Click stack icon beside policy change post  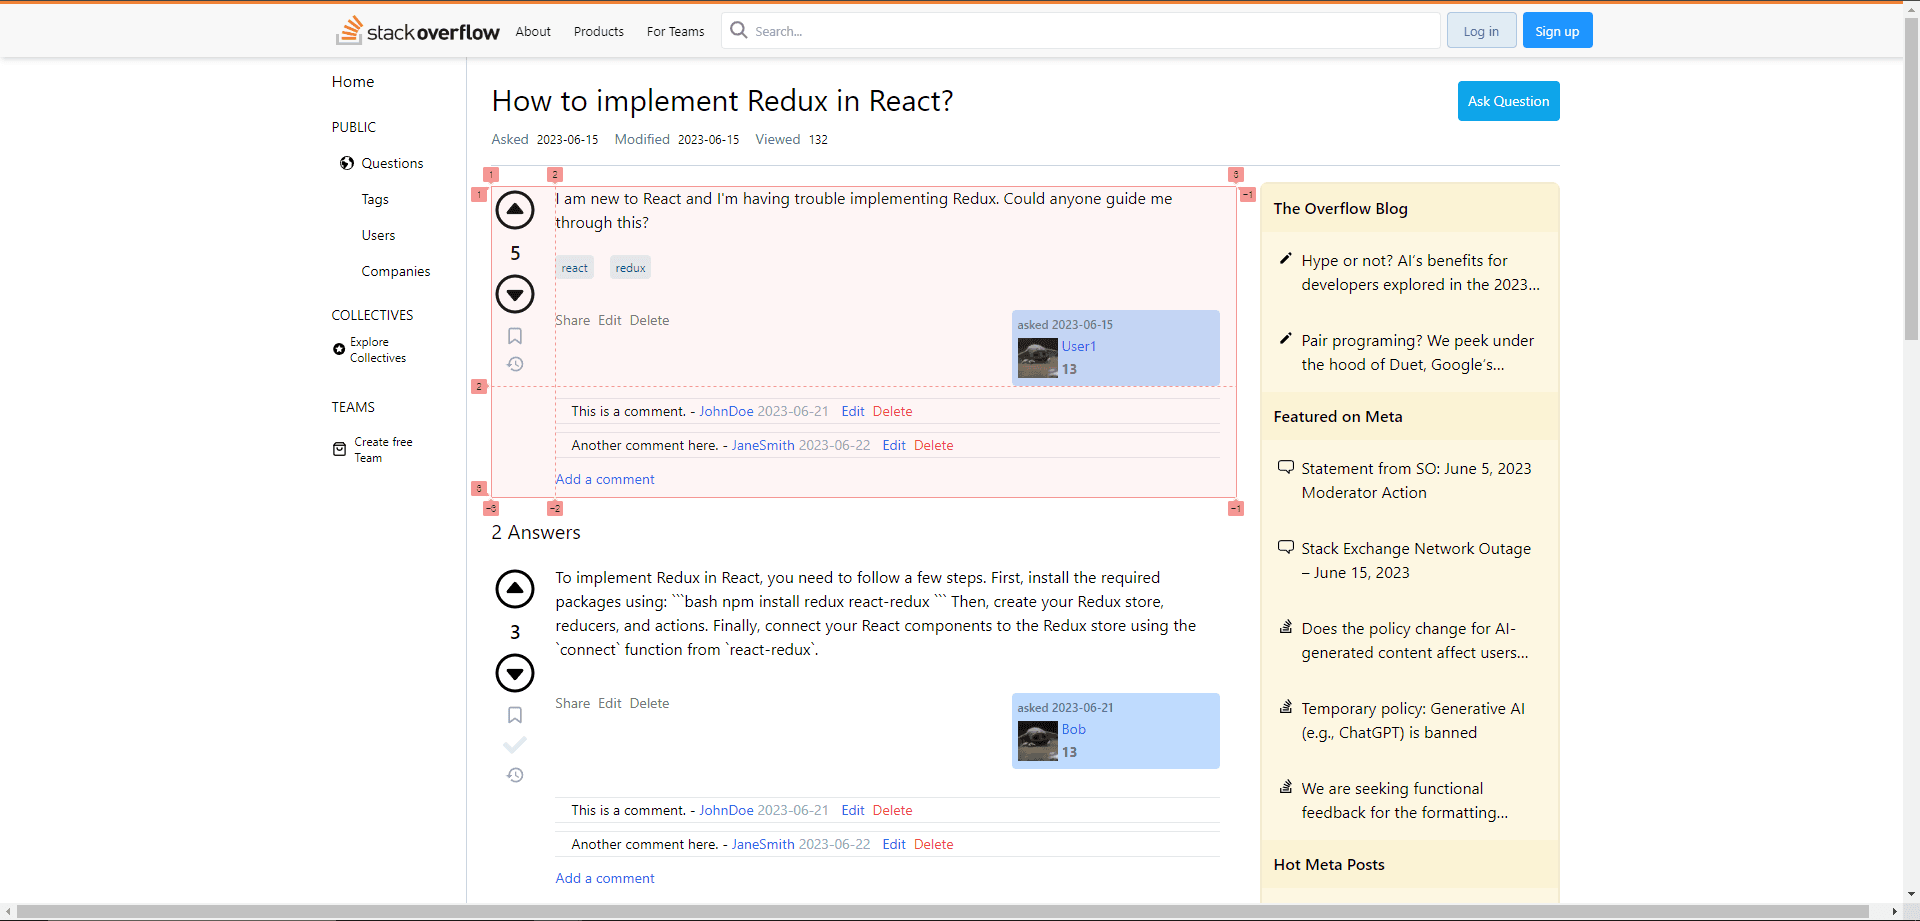pos(1286,627)
